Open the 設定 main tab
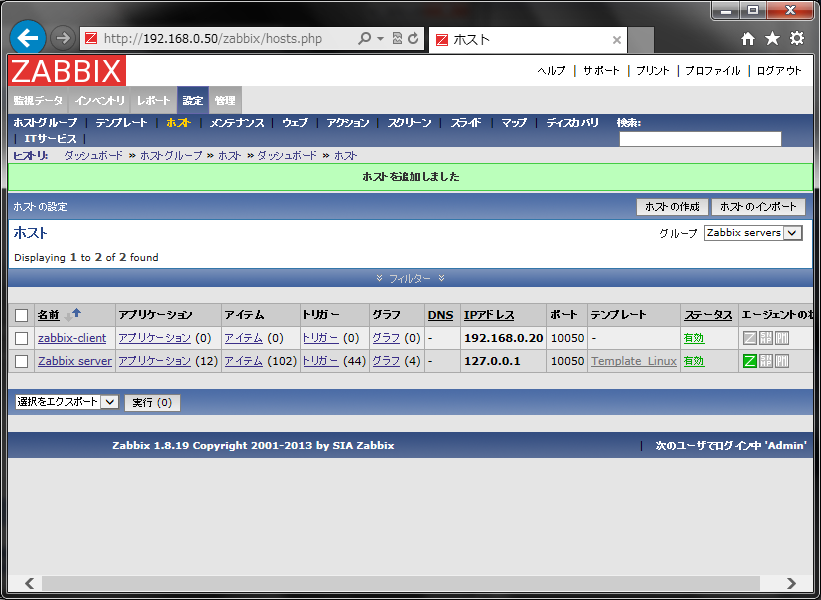Viewport: 821px width, 600px height. click(193, 101)
